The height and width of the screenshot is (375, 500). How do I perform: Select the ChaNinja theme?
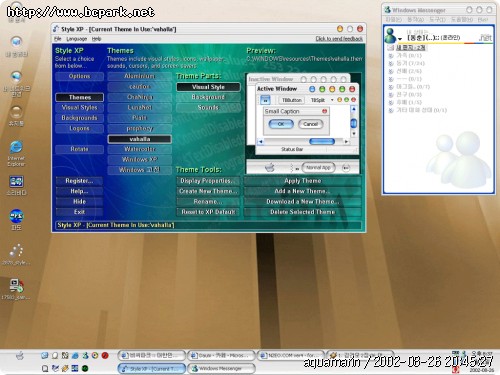click(x=140, y=97)
